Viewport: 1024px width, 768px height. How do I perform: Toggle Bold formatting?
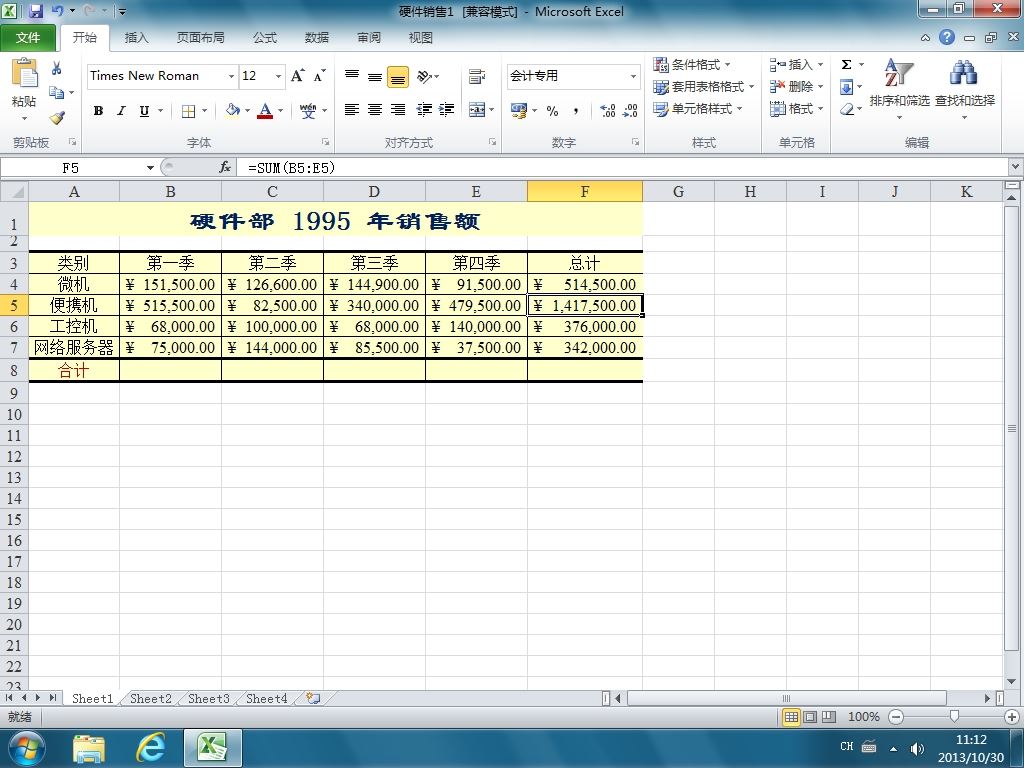click(98, 111)
